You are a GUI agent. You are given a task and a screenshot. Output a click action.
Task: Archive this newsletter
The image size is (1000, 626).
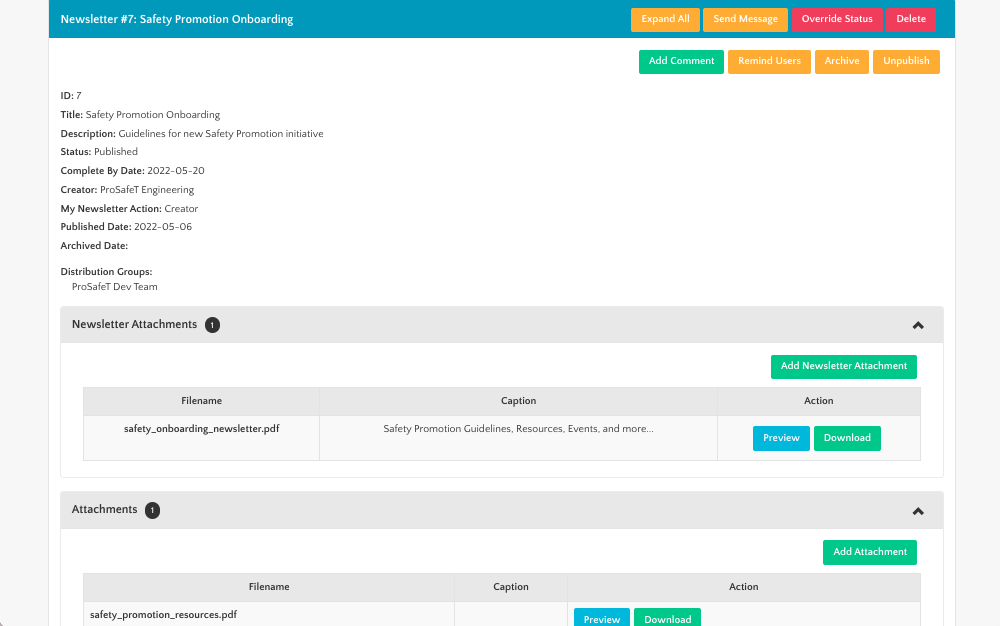842,61
